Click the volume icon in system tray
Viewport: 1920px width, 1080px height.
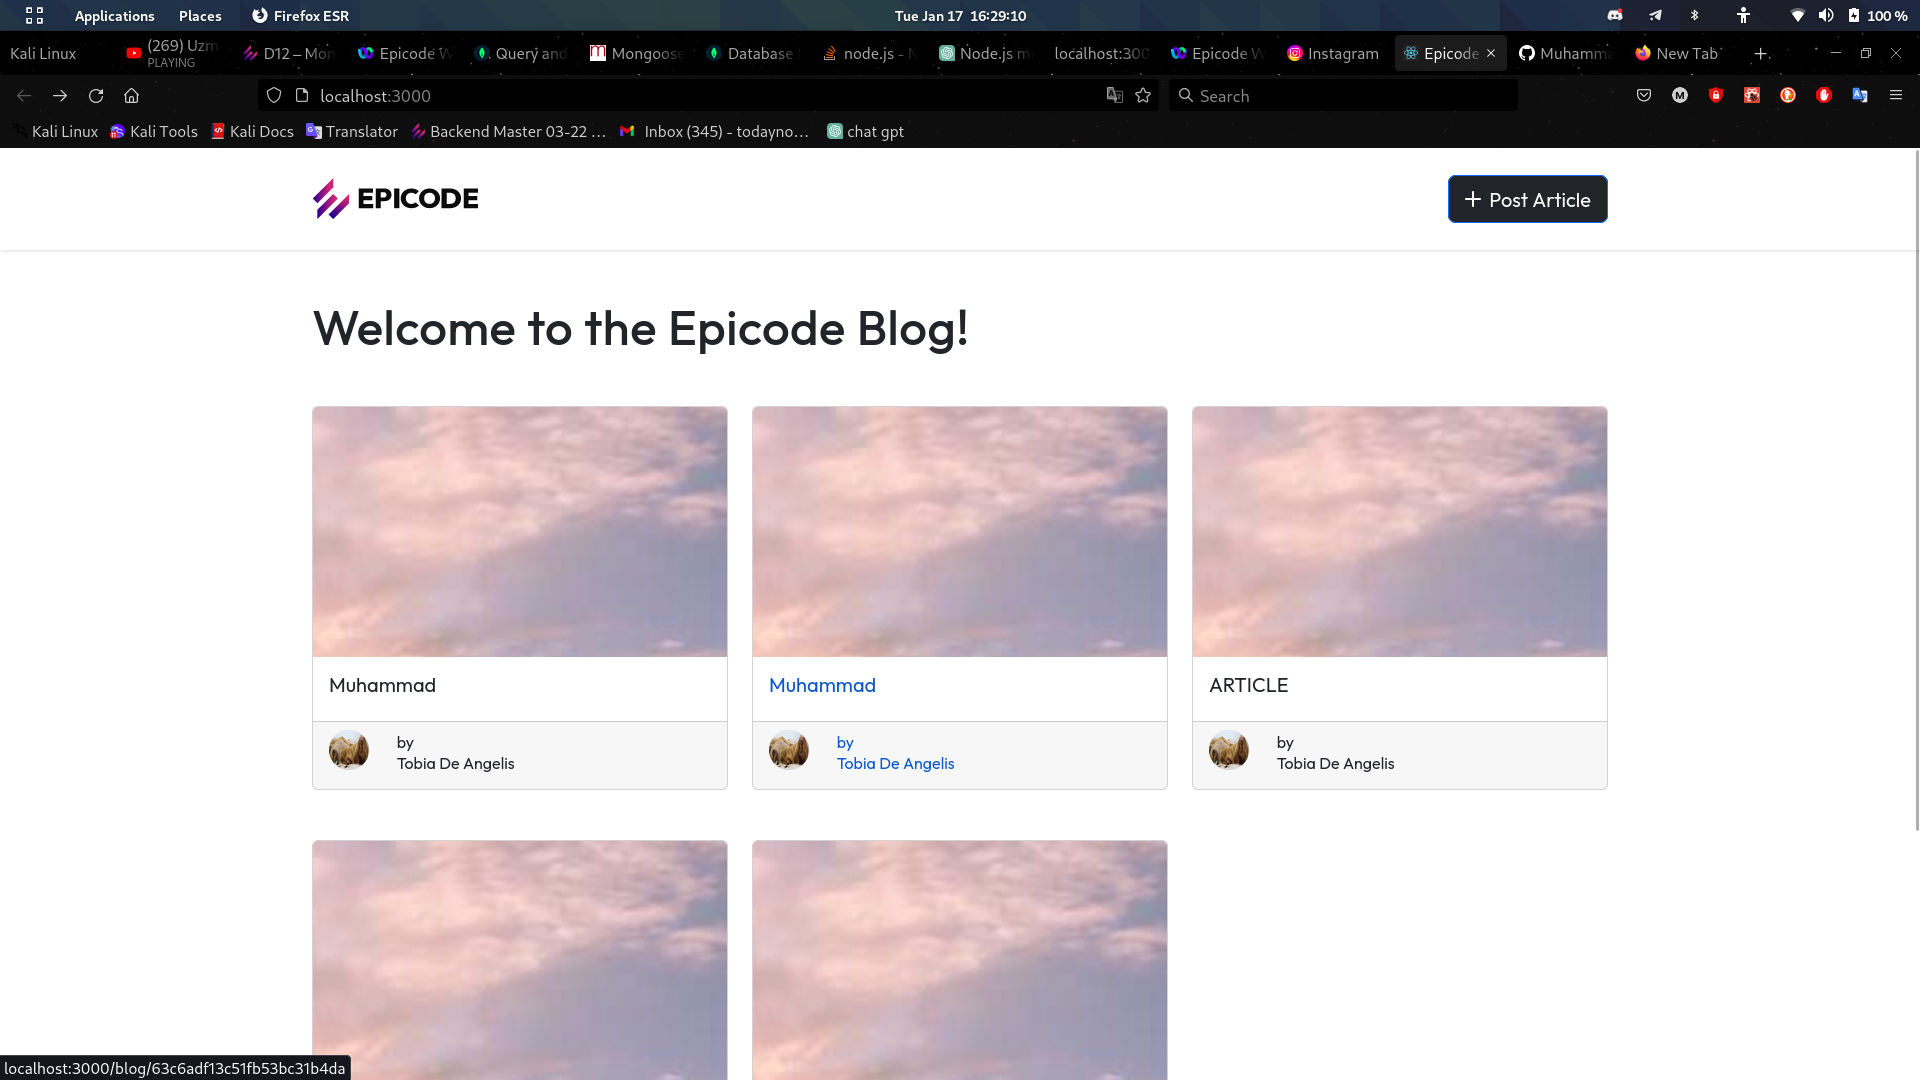coord(1826,16)
